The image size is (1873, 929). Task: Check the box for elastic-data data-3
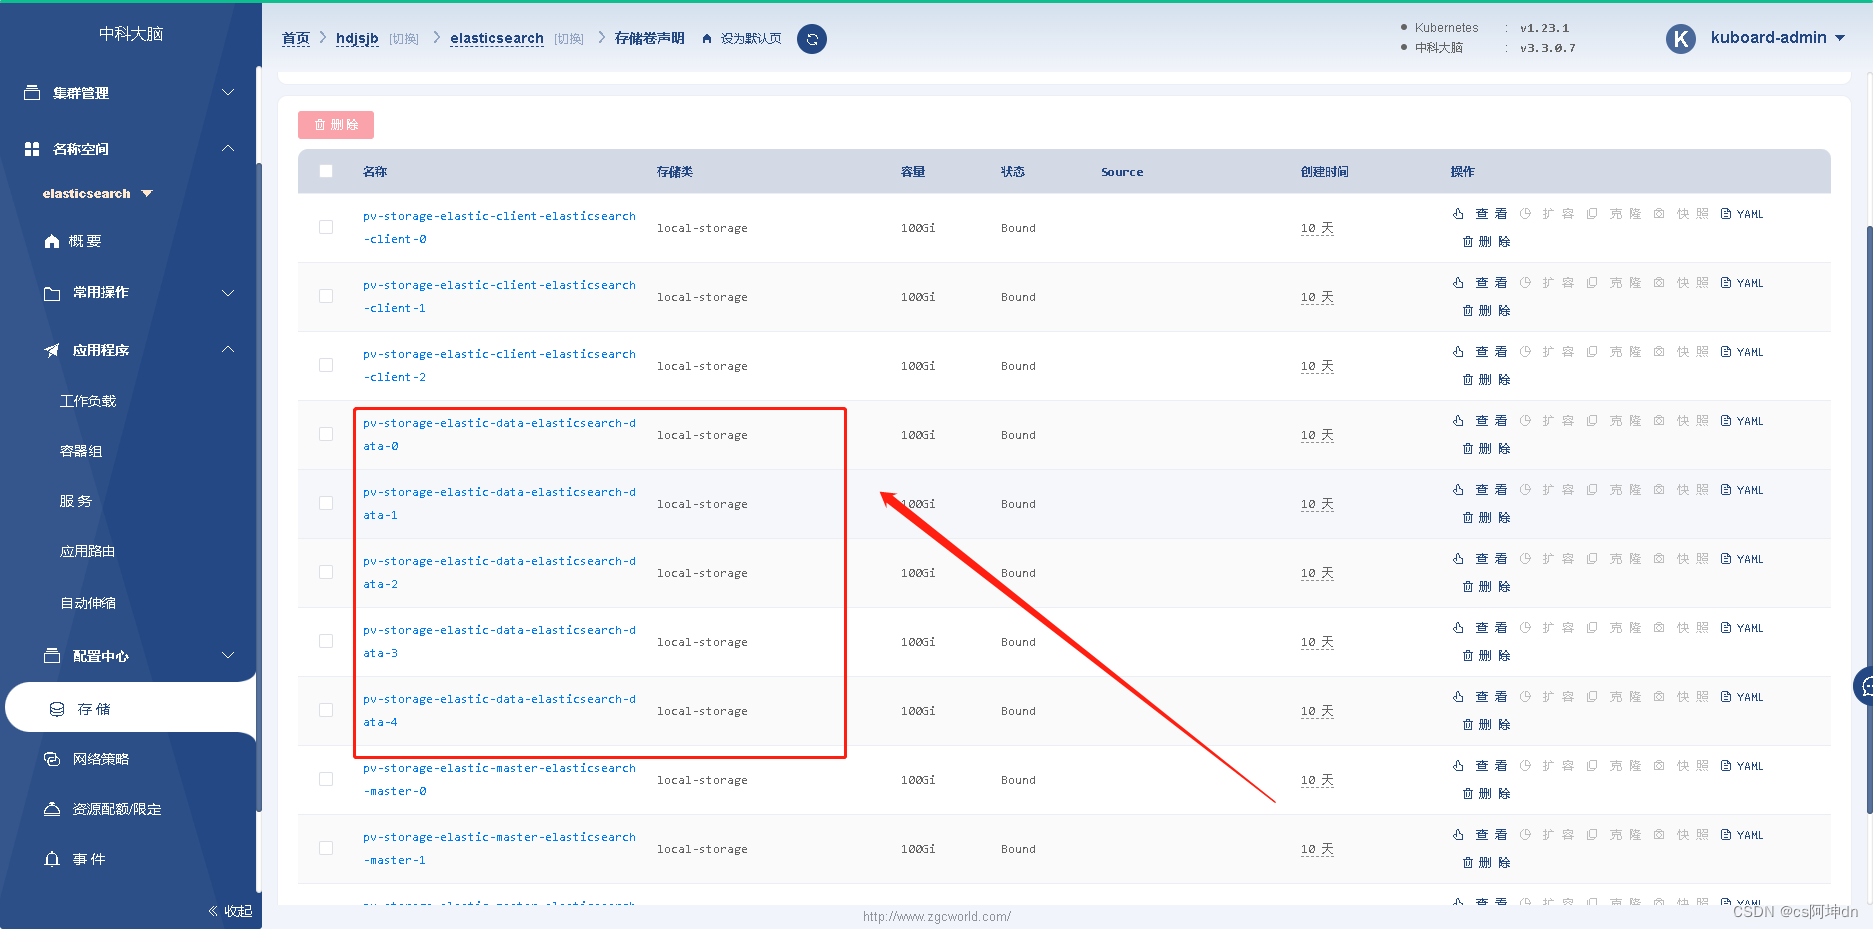[x=326, y=641]
